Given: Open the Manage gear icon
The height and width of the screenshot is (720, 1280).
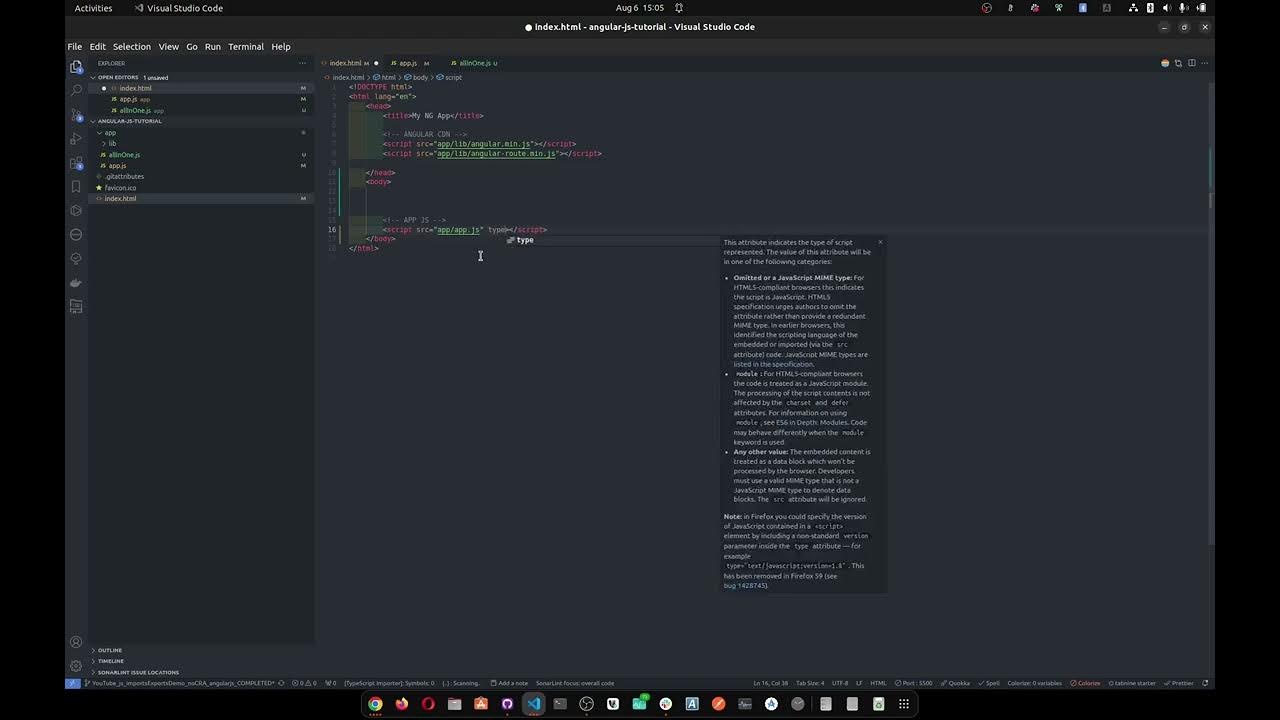Looking at the screenshot, I should click(75, 666).
